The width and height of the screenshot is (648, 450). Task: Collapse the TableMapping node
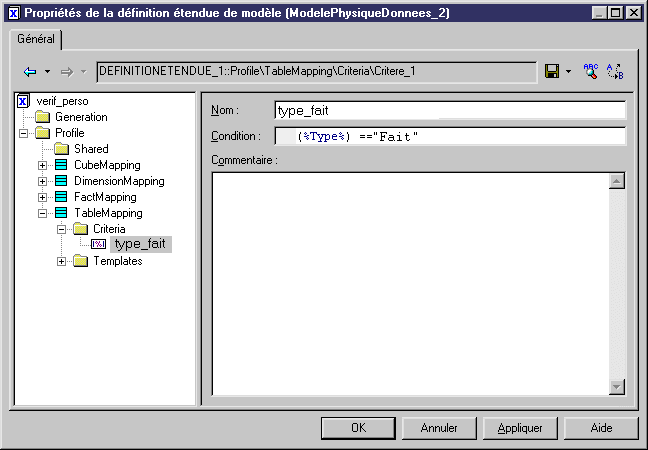tap(42, 213)
